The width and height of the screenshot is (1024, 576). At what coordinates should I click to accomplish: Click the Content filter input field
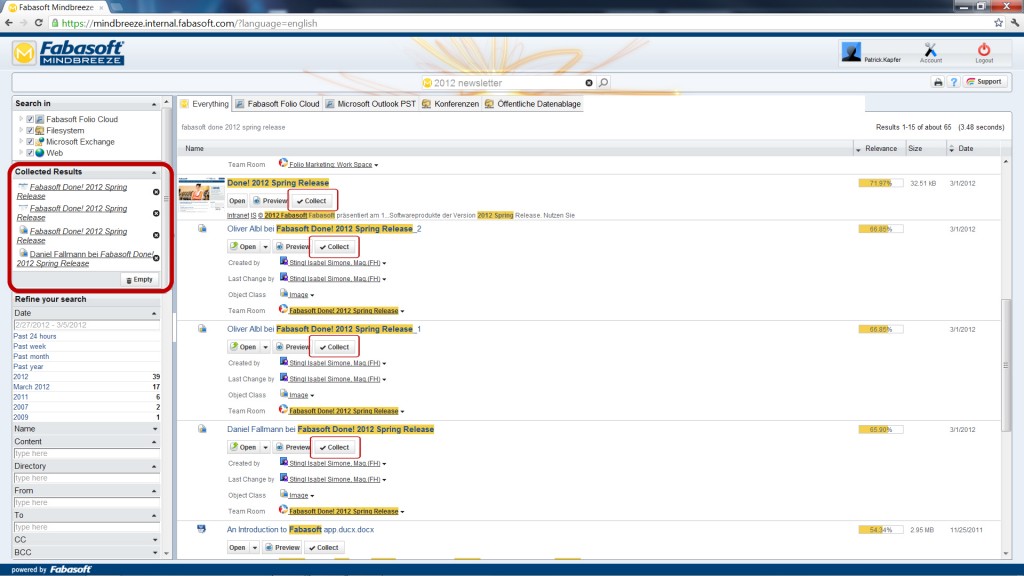86,453
